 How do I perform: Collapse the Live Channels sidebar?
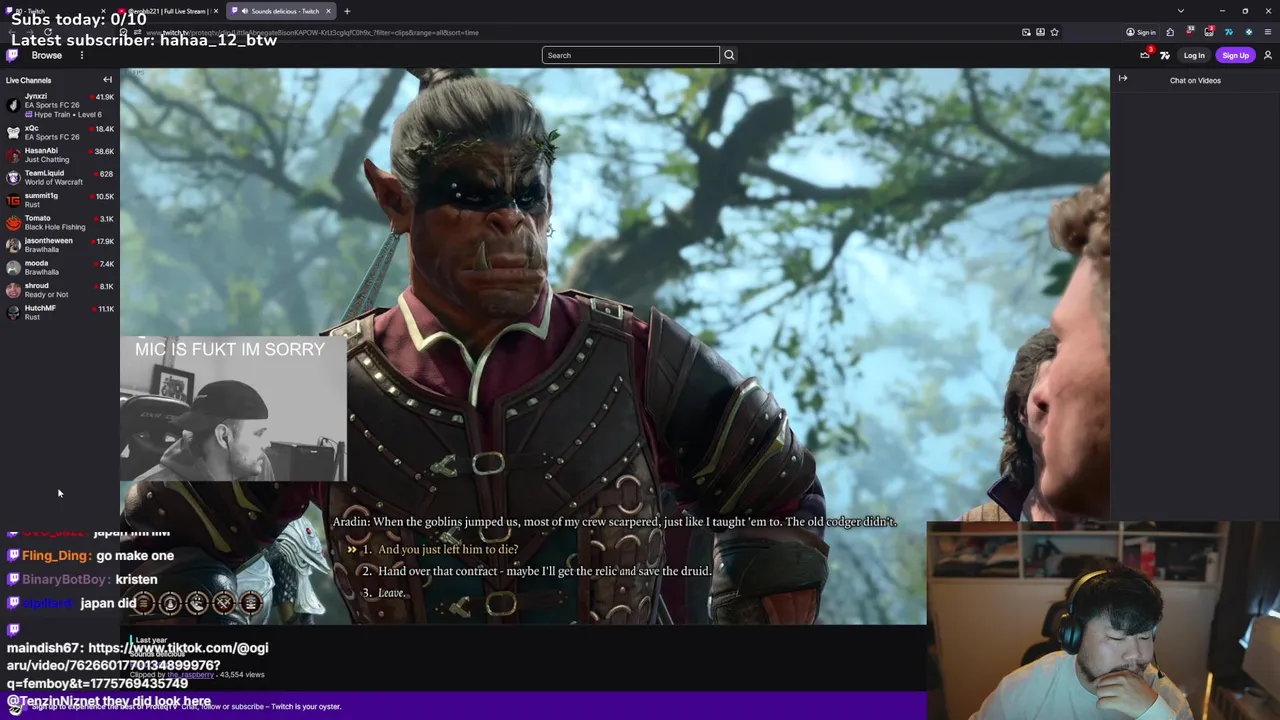coord(107,80)
